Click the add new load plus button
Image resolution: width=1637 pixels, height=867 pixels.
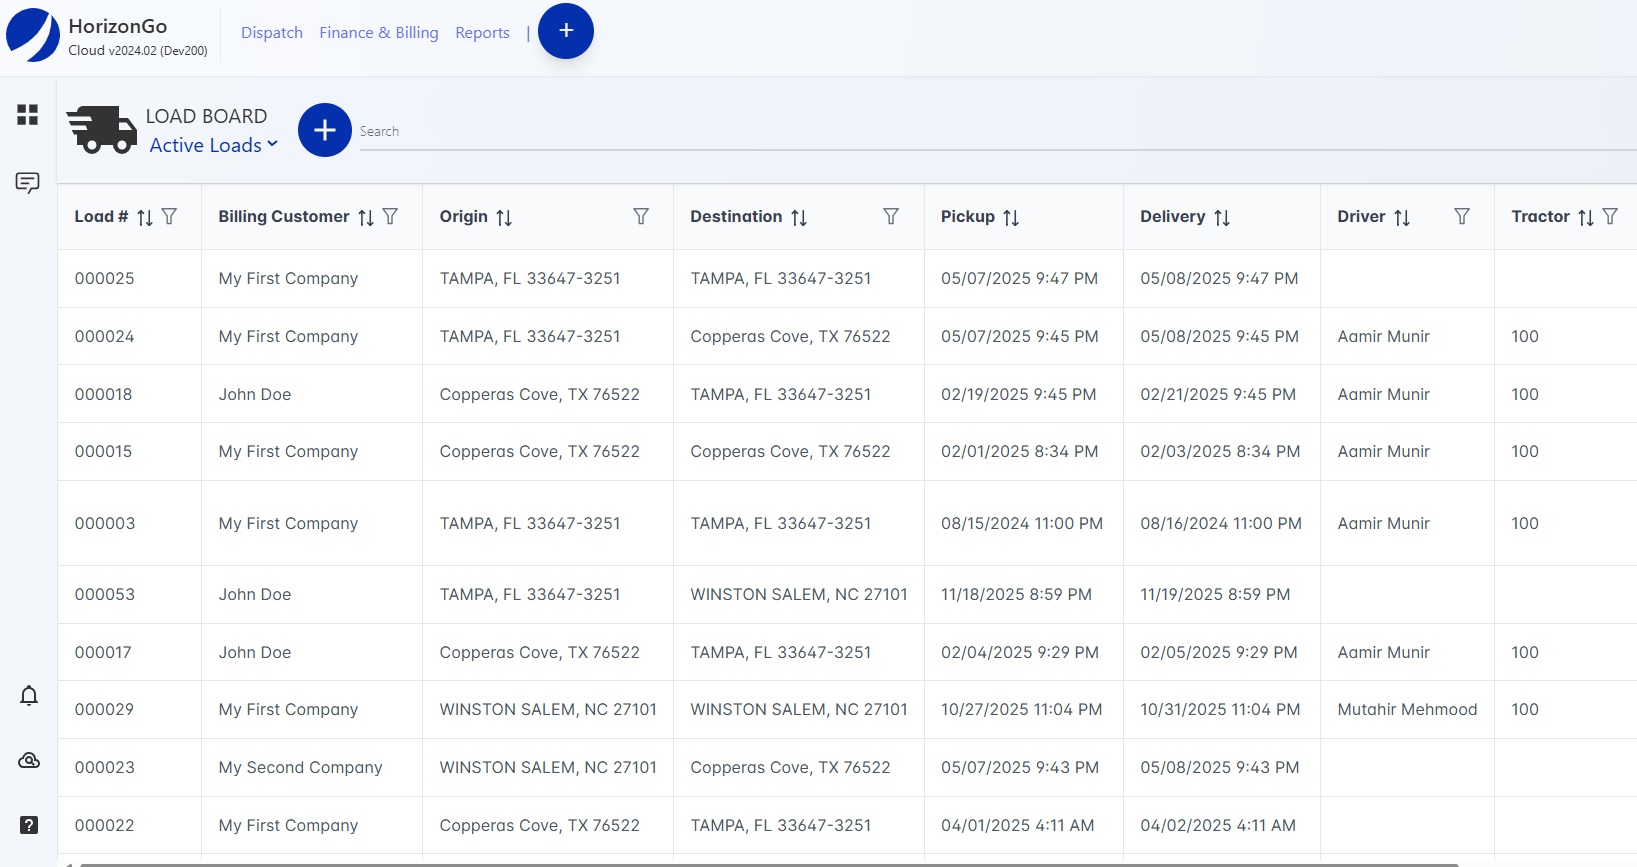point(325,130)
